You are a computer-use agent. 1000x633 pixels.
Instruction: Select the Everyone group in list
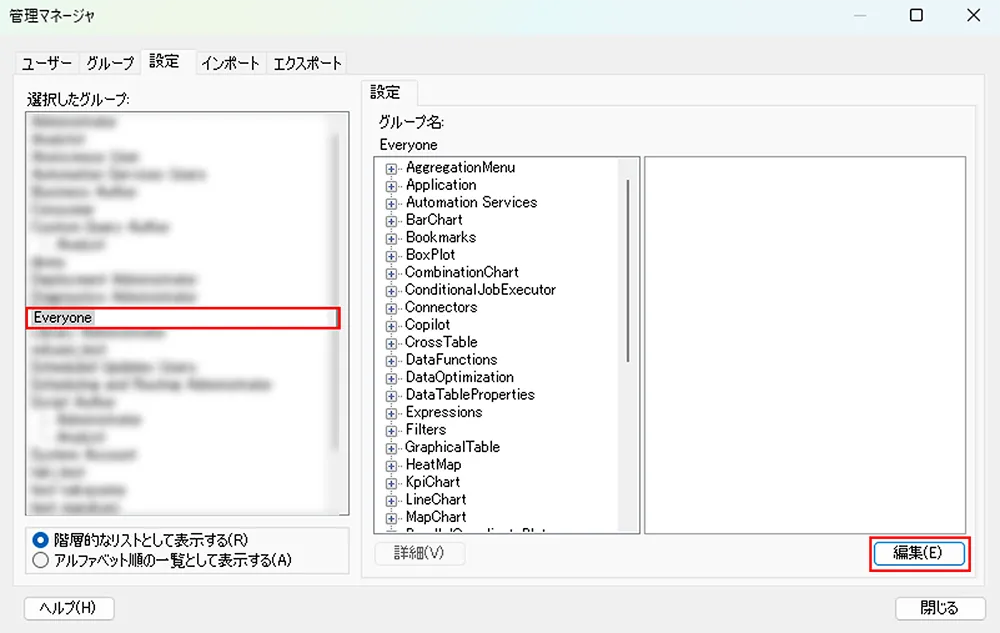click(183, 318)
